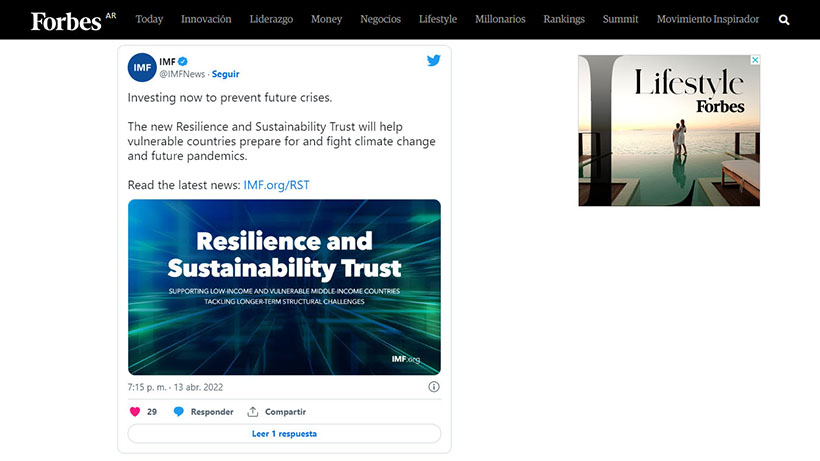This screenshot has height=461, width=820.
Task: Click the Twitter bird icon on tweet
Action: click(434, 61)
